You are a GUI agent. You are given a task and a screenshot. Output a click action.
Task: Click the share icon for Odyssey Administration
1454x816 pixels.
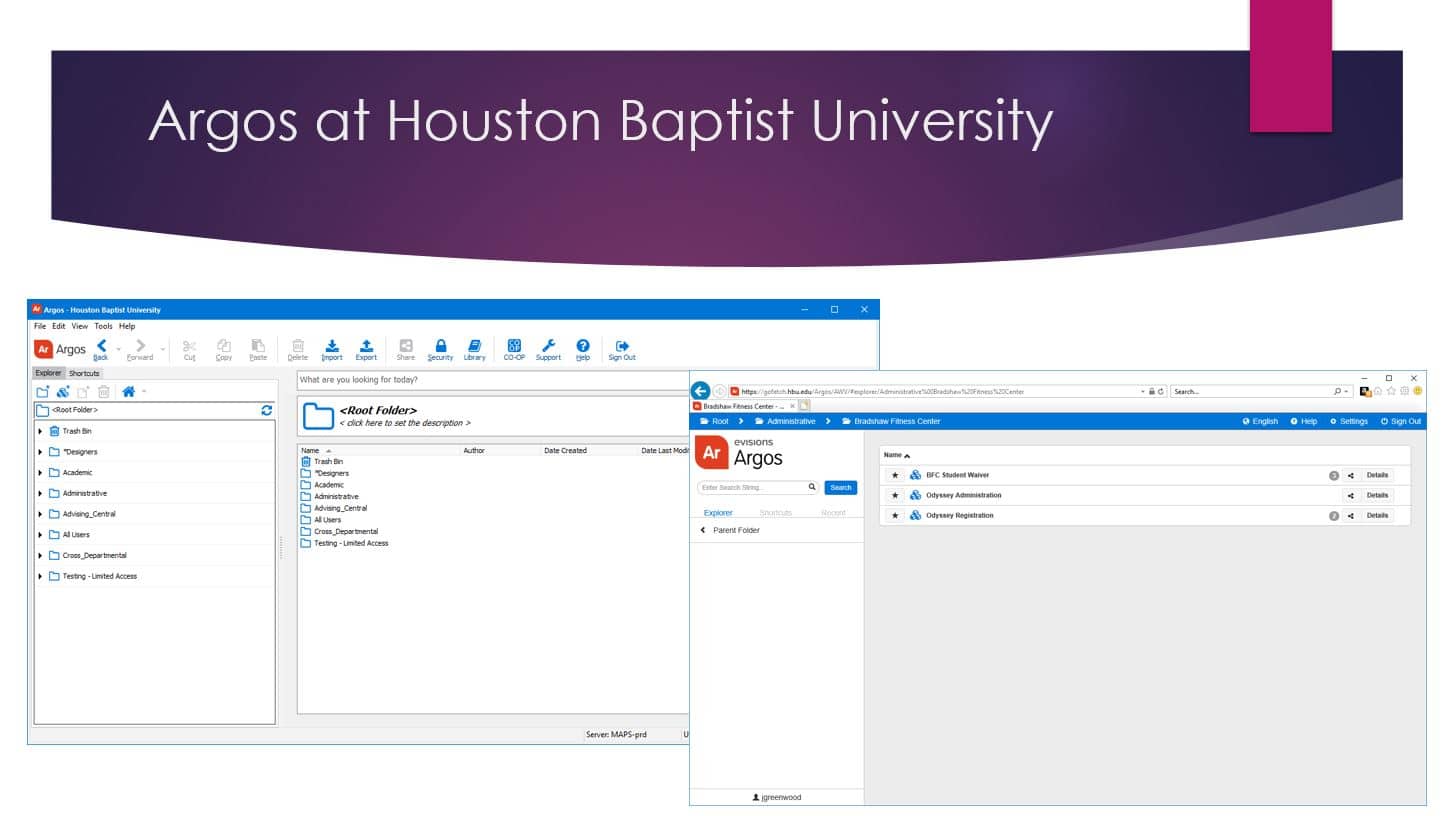[x=1351, y=495]
